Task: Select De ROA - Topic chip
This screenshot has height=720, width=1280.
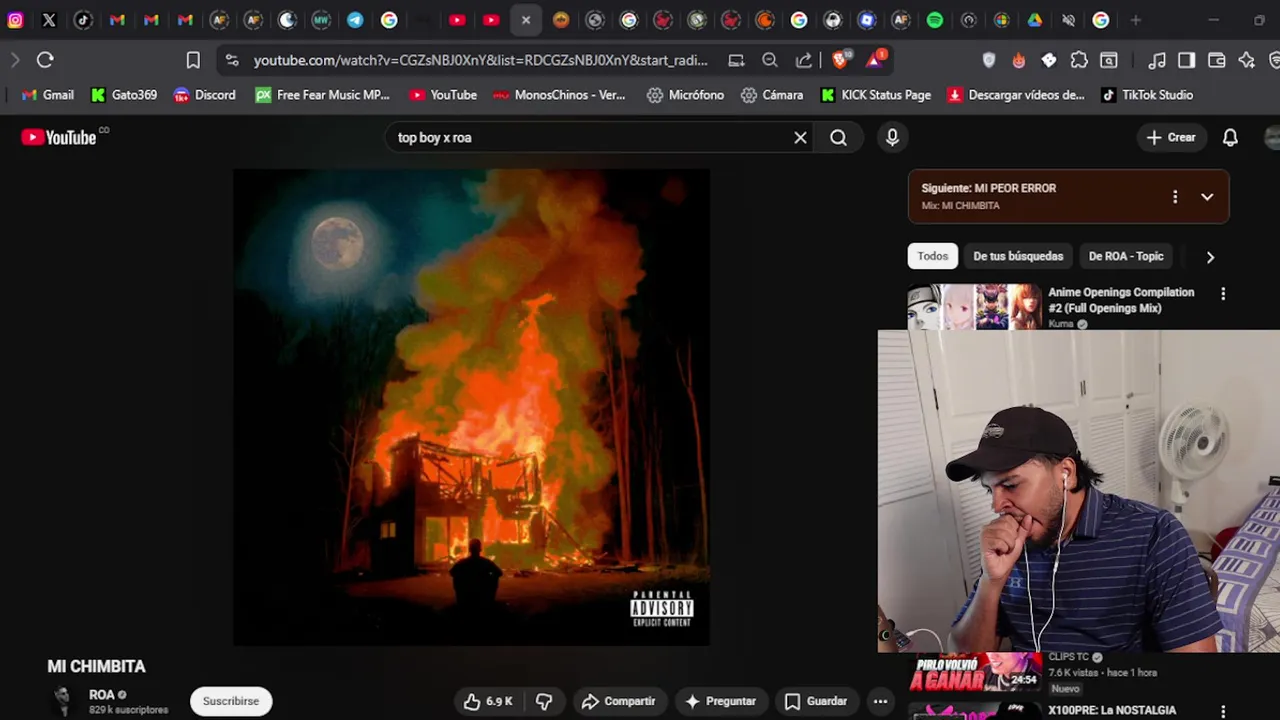Action: click(1126, 256)
